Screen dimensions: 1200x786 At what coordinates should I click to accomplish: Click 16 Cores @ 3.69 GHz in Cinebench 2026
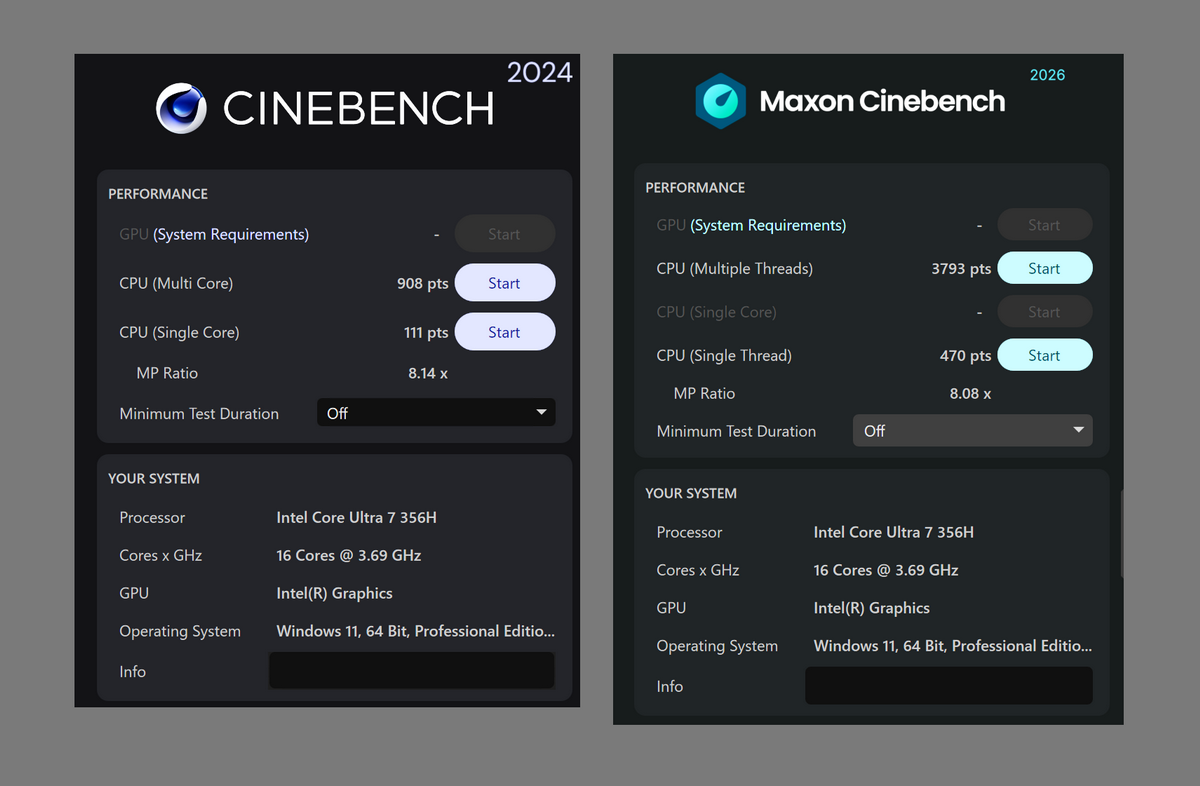click(x=886, y=570)
